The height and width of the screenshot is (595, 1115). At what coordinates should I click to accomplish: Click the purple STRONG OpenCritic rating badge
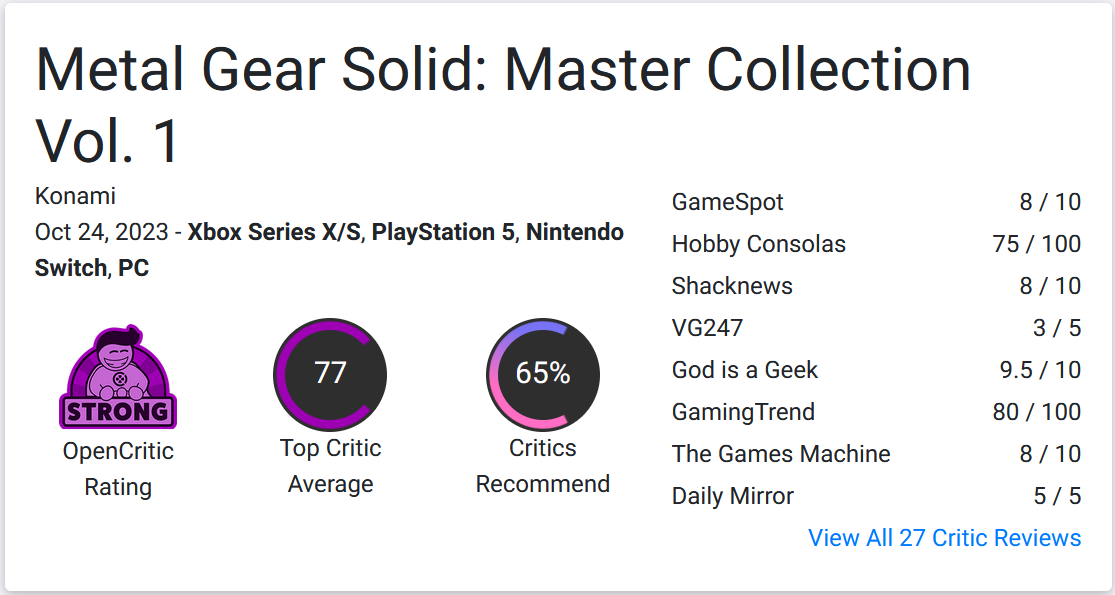pos(118,377)
